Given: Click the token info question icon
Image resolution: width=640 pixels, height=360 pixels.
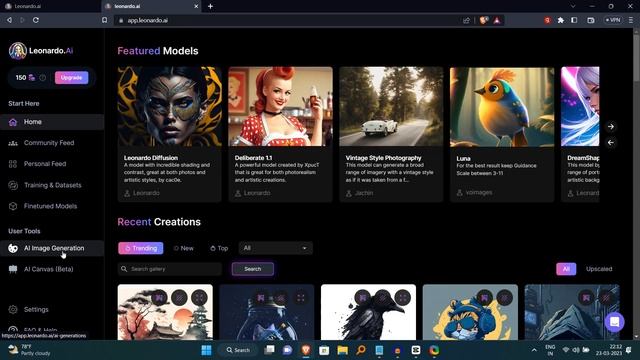Looking at the screenshot, I should click(42, 78).
